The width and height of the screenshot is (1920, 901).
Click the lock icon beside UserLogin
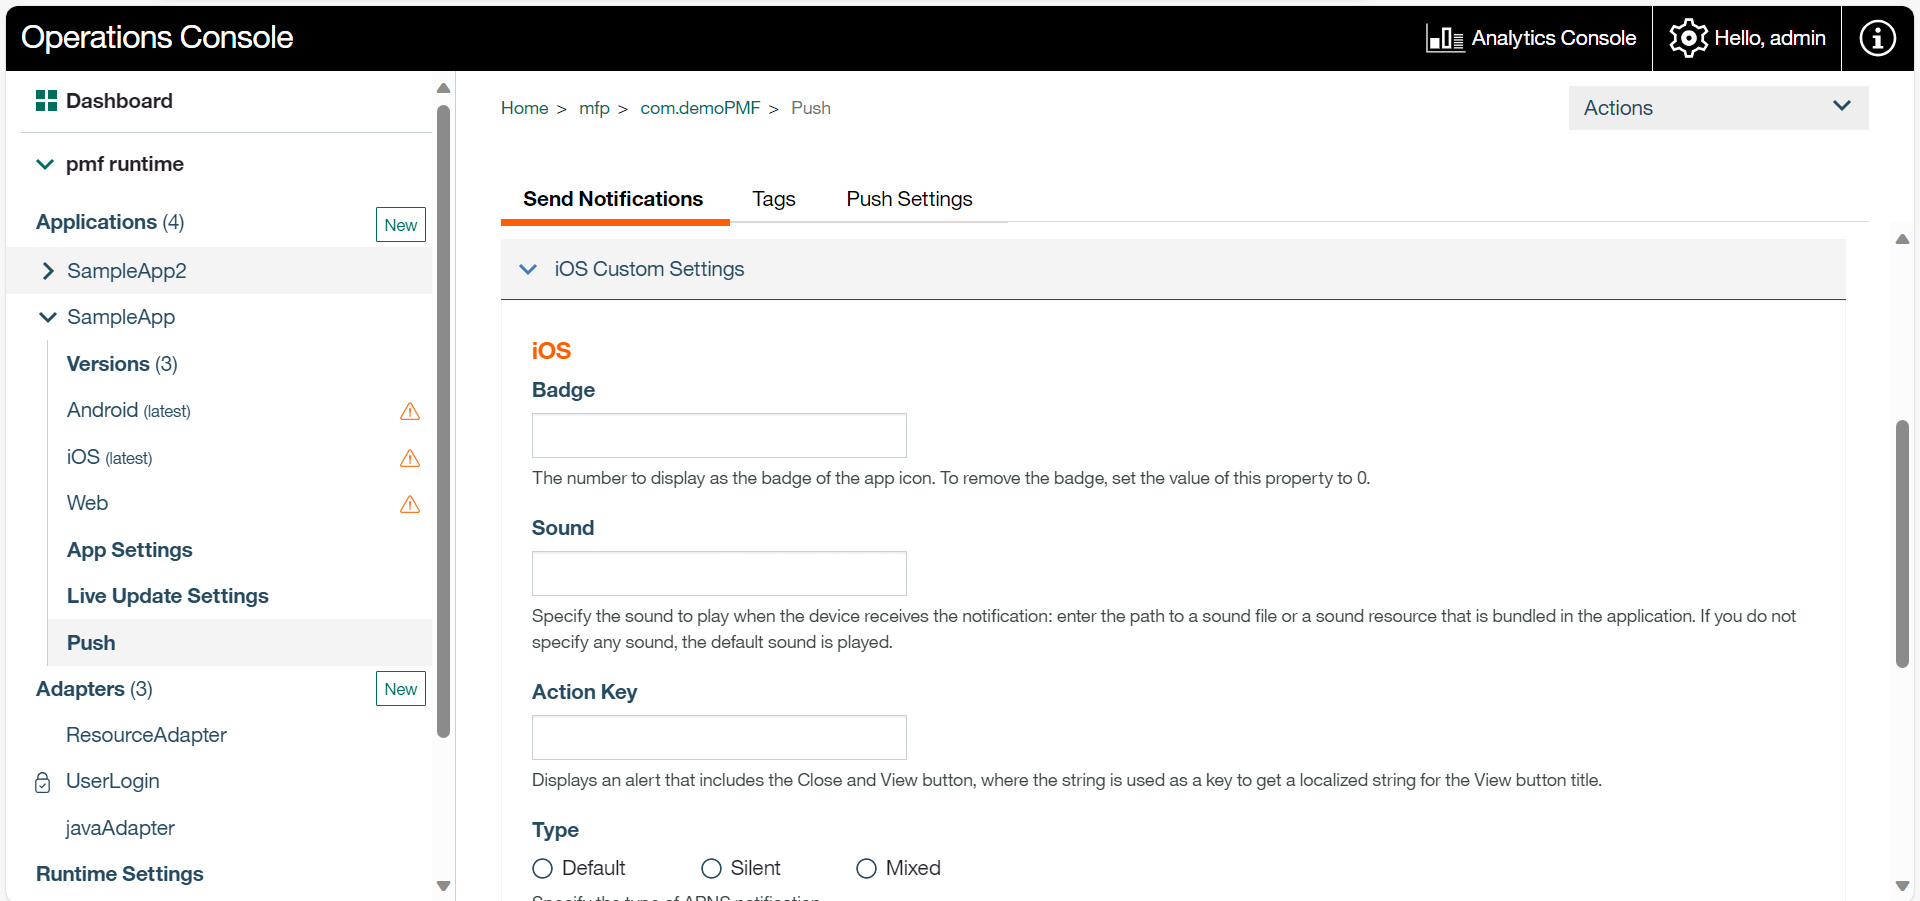(x=43, y=782)
